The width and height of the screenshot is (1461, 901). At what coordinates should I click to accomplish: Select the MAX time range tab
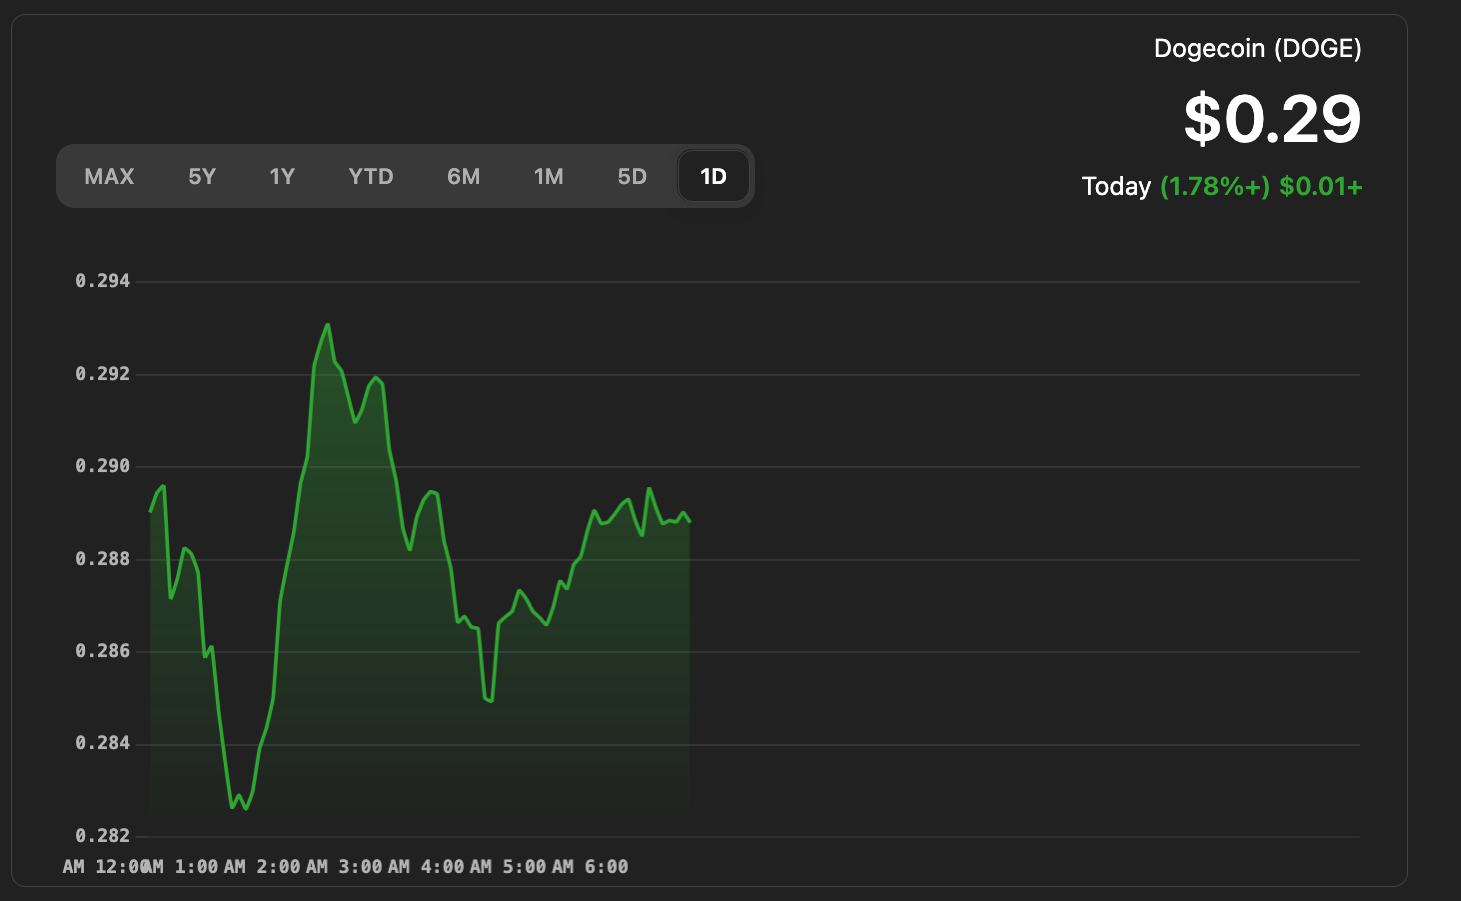coord(109,177)
